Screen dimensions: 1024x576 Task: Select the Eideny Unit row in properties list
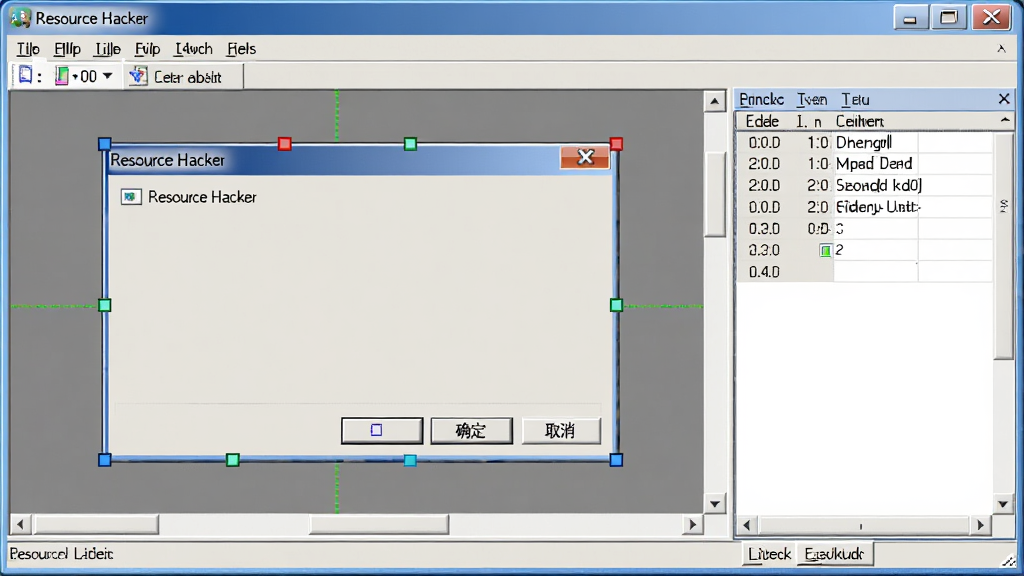click(865, 207)
